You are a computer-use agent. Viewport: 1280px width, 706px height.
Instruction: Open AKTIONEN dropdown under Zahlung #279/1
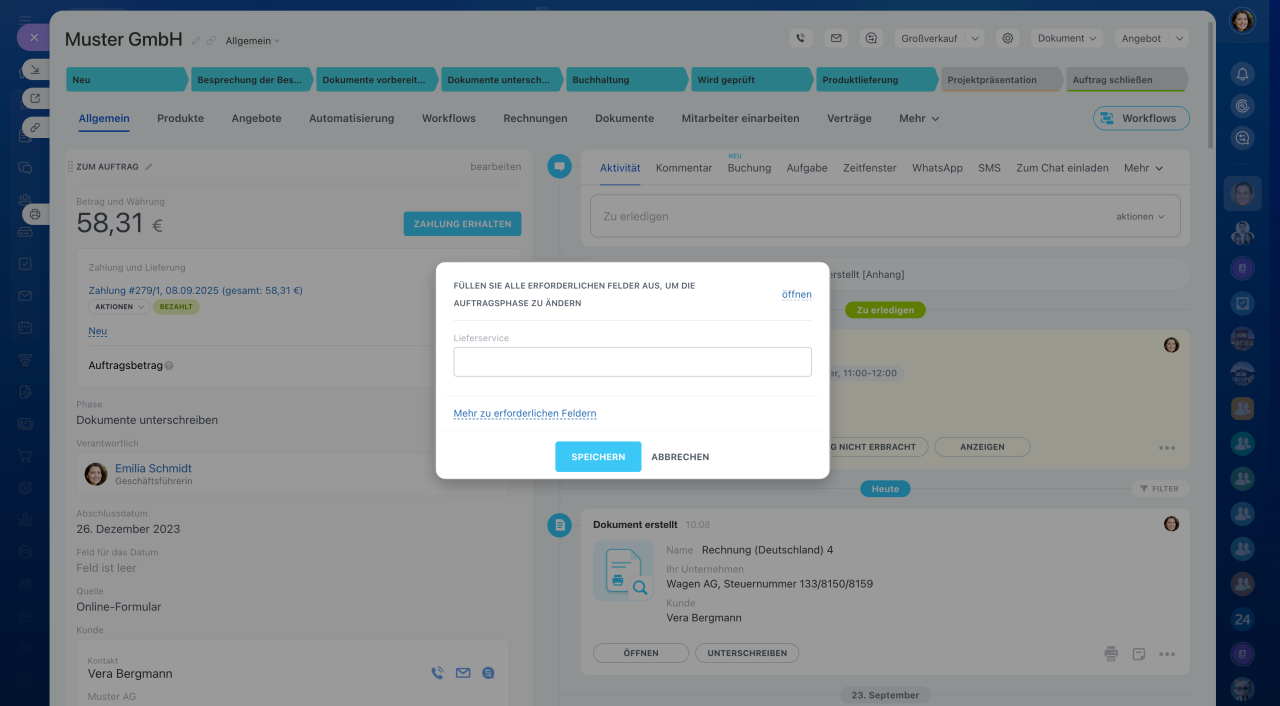click(x=118, y=307)
